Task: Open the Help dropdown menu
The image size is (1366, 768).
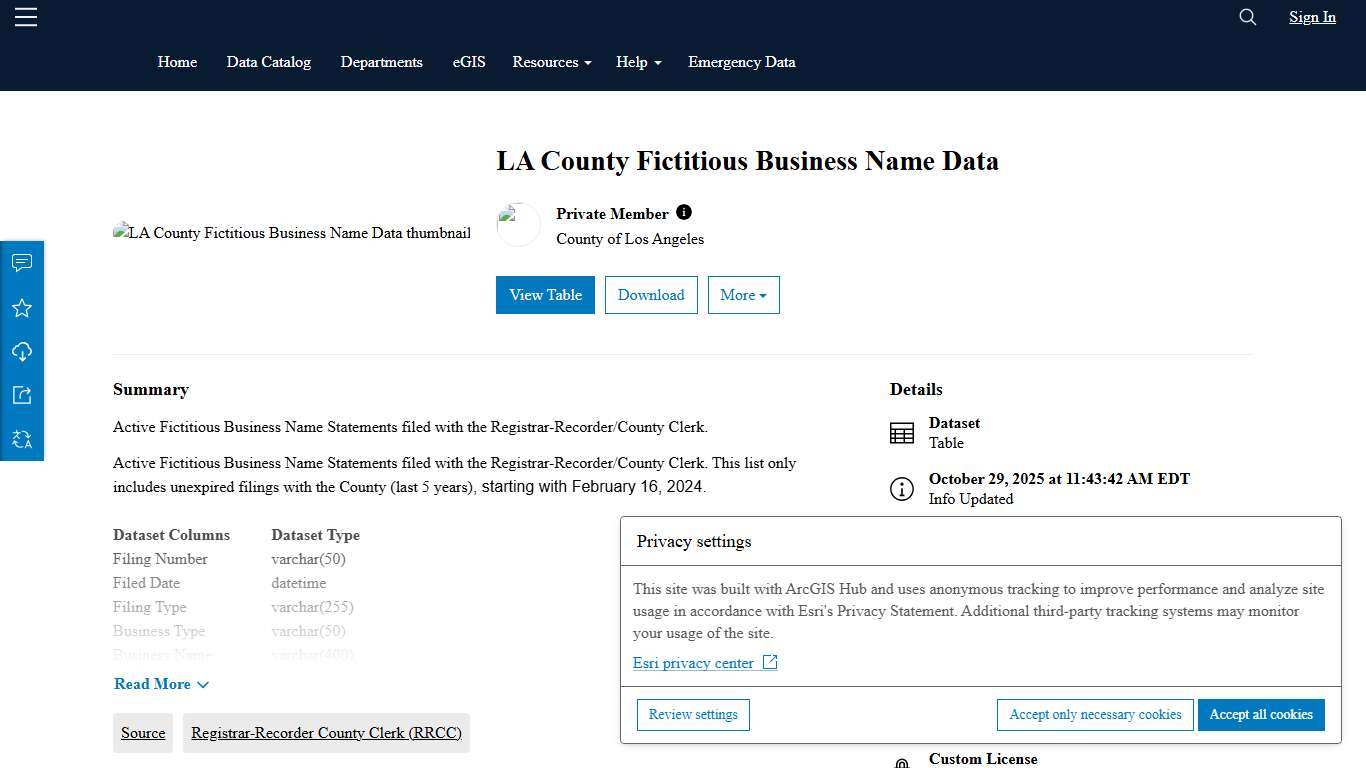Action: 638,62
